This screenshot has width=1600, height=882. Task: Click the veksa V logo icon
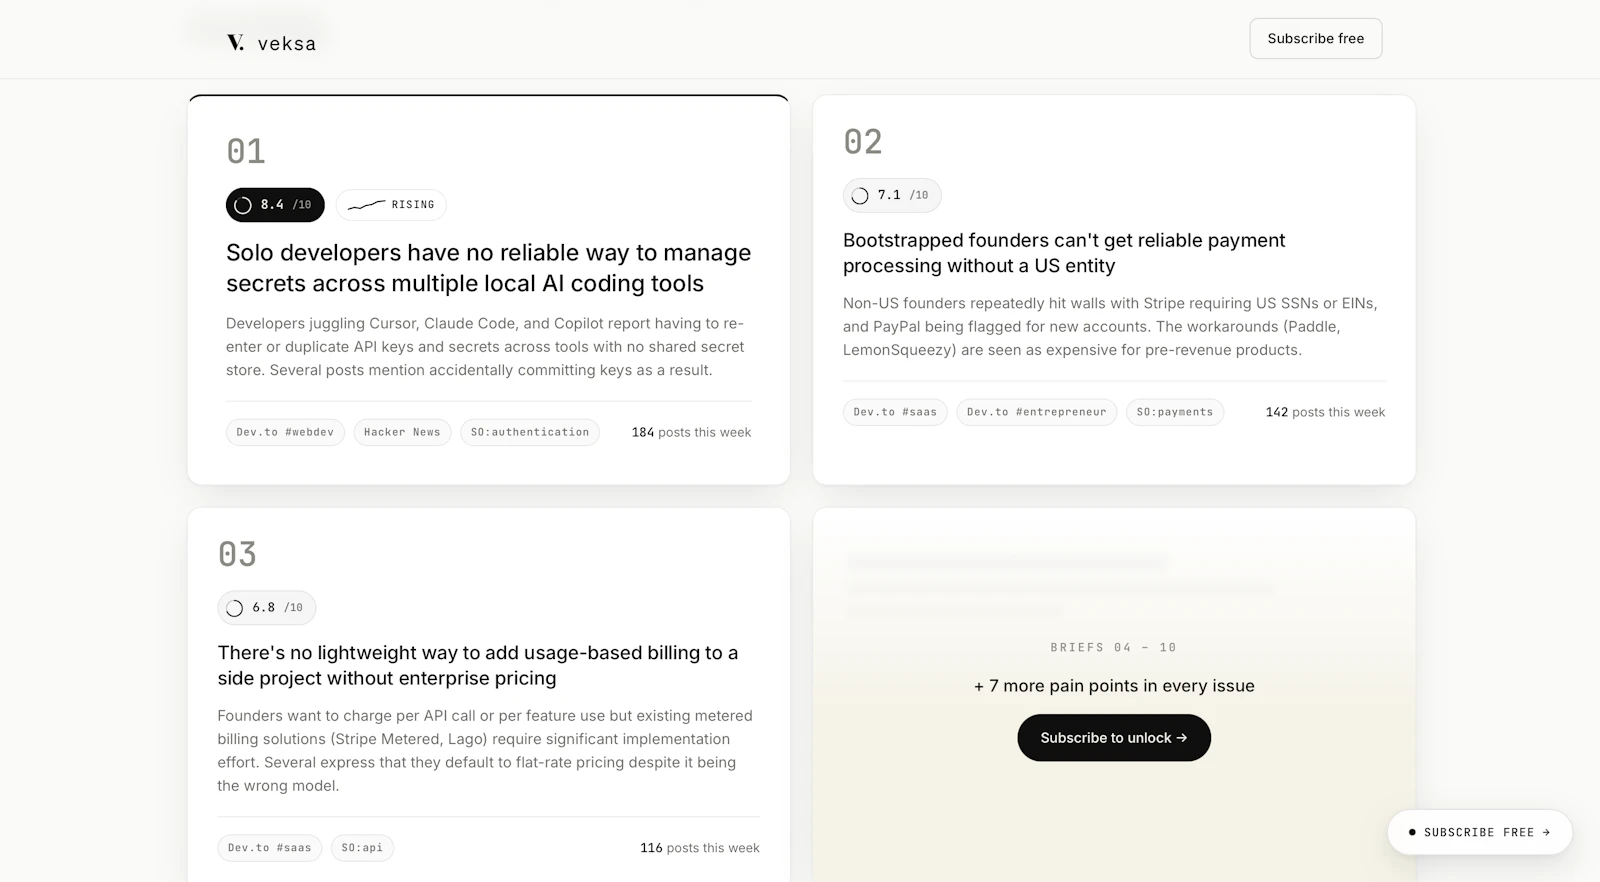[x=236, y=42]
